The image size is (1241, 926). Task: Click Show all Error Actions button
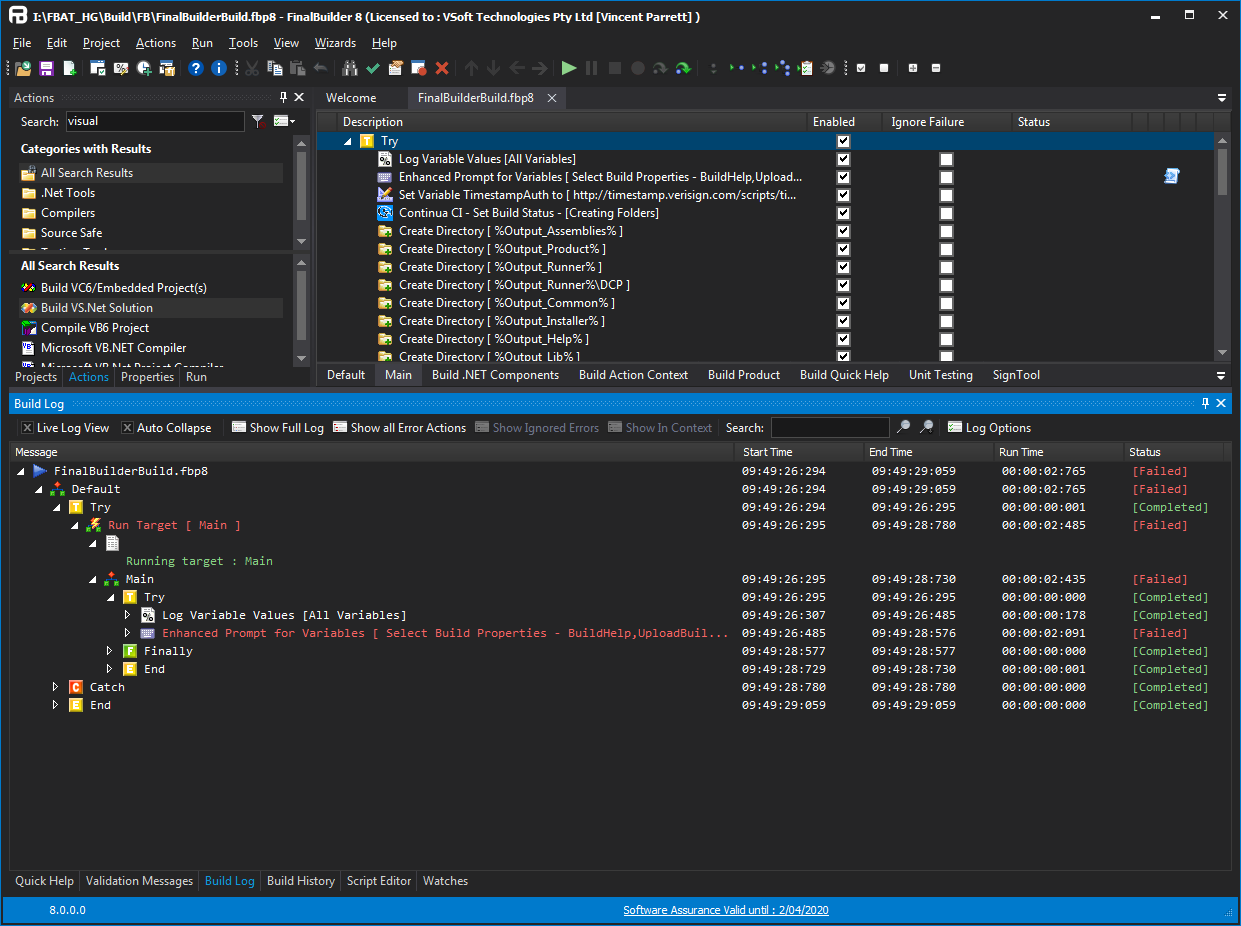point(400,428)
